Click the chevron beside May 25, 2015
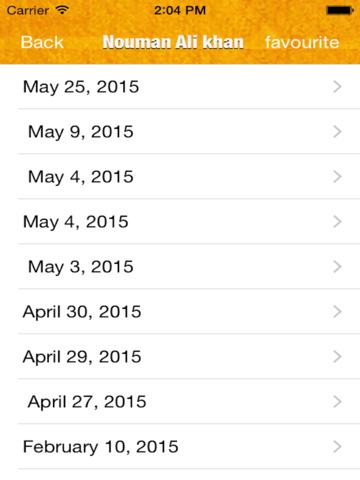This screenshot has height=480, width=360. pyautogui.click(x=337, y=87)
